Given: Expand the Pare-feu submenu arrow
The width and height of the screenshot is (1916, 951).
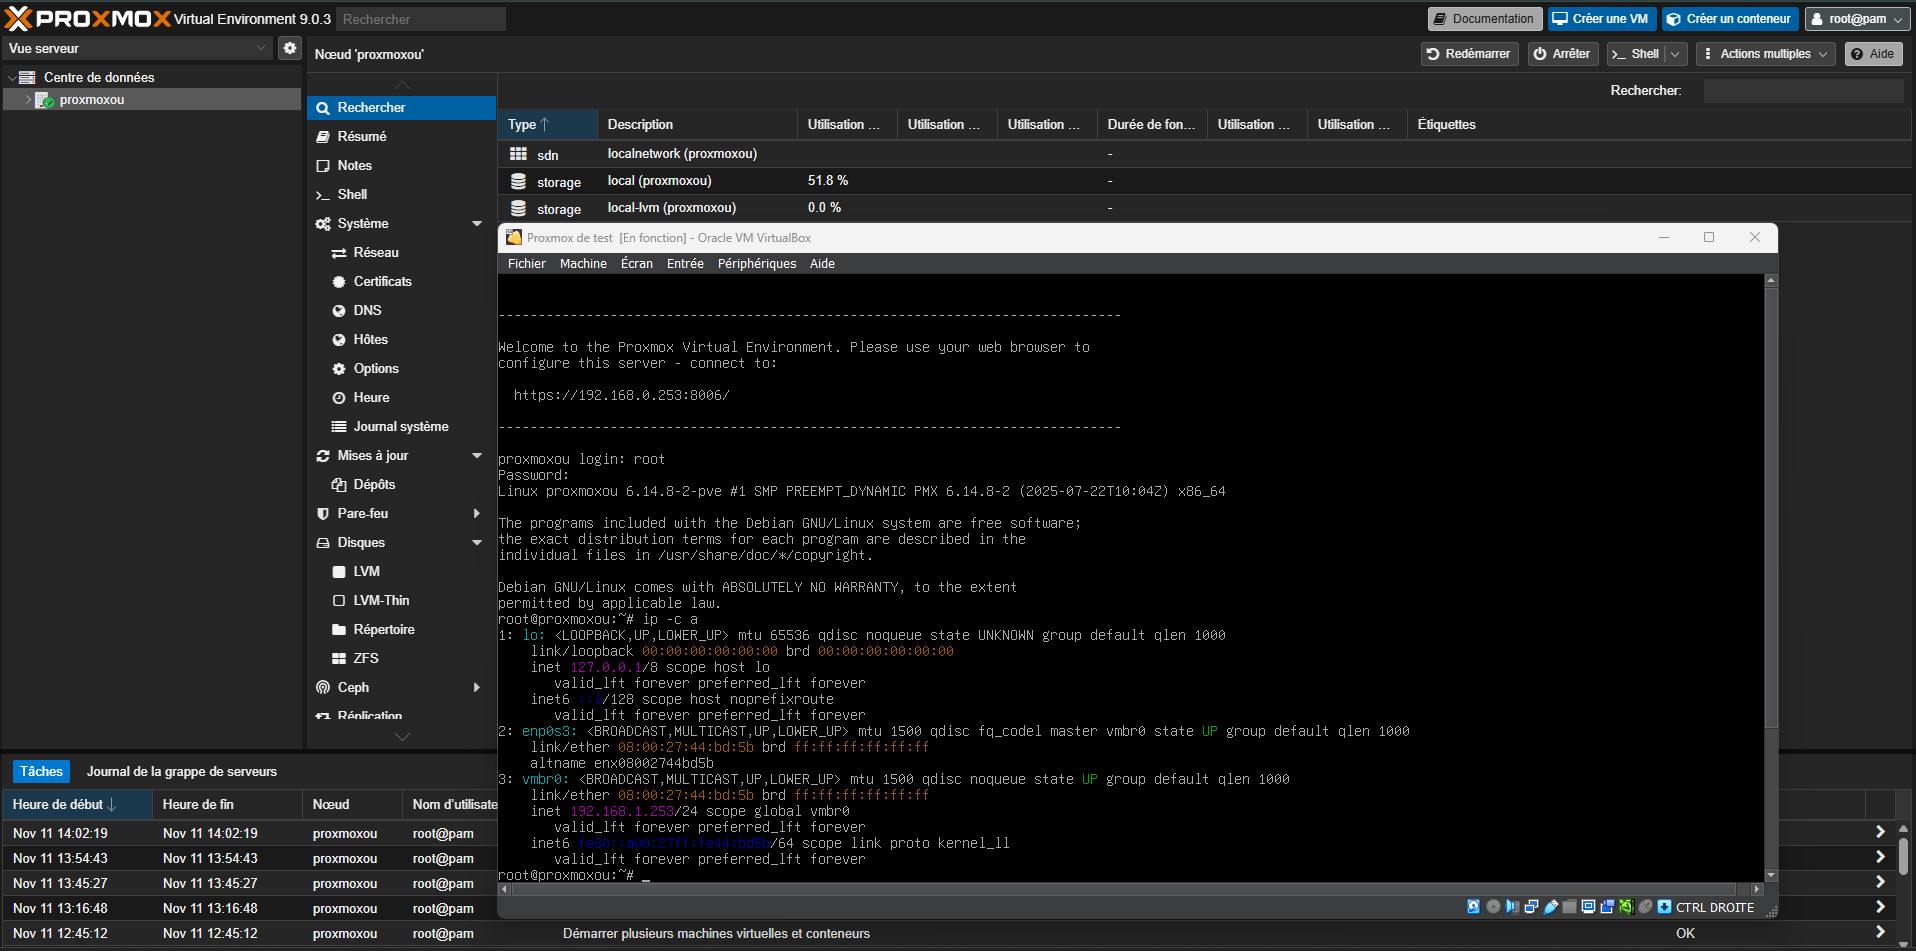Looking at the screenshot, I should [x=477, y=513].
